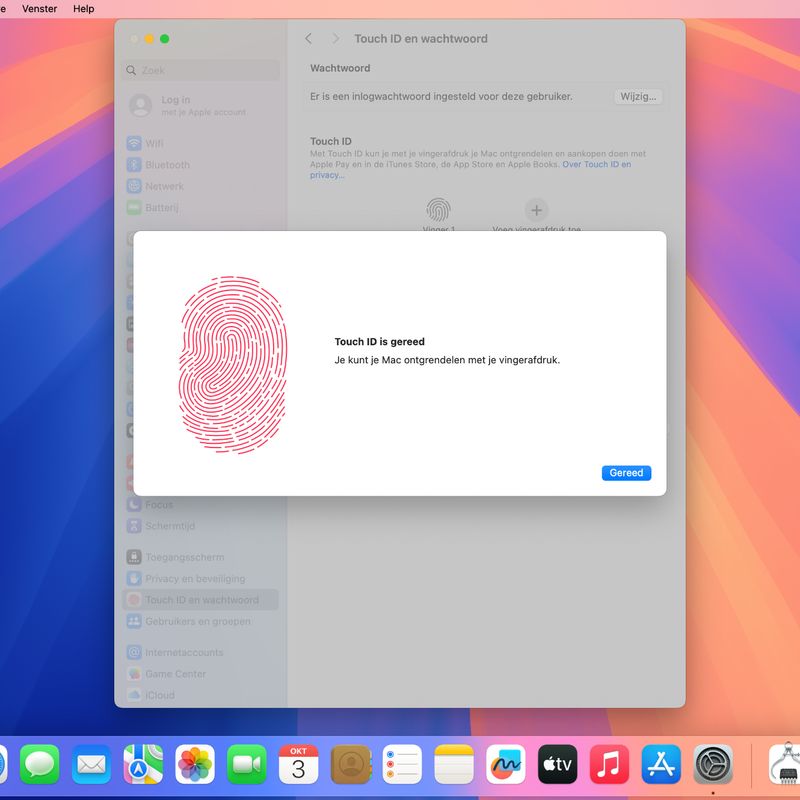
Task: Click the Wijzig password button
Action: (638, 97)
